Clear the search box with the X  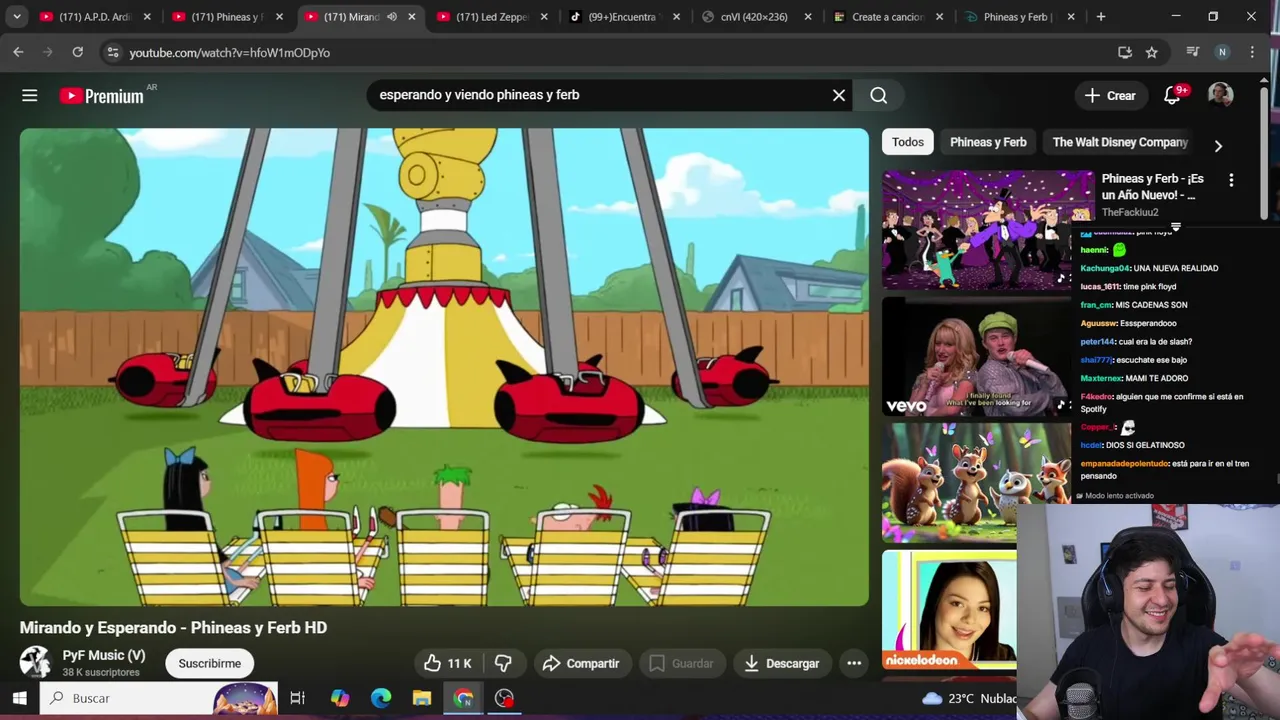point(839,95)
